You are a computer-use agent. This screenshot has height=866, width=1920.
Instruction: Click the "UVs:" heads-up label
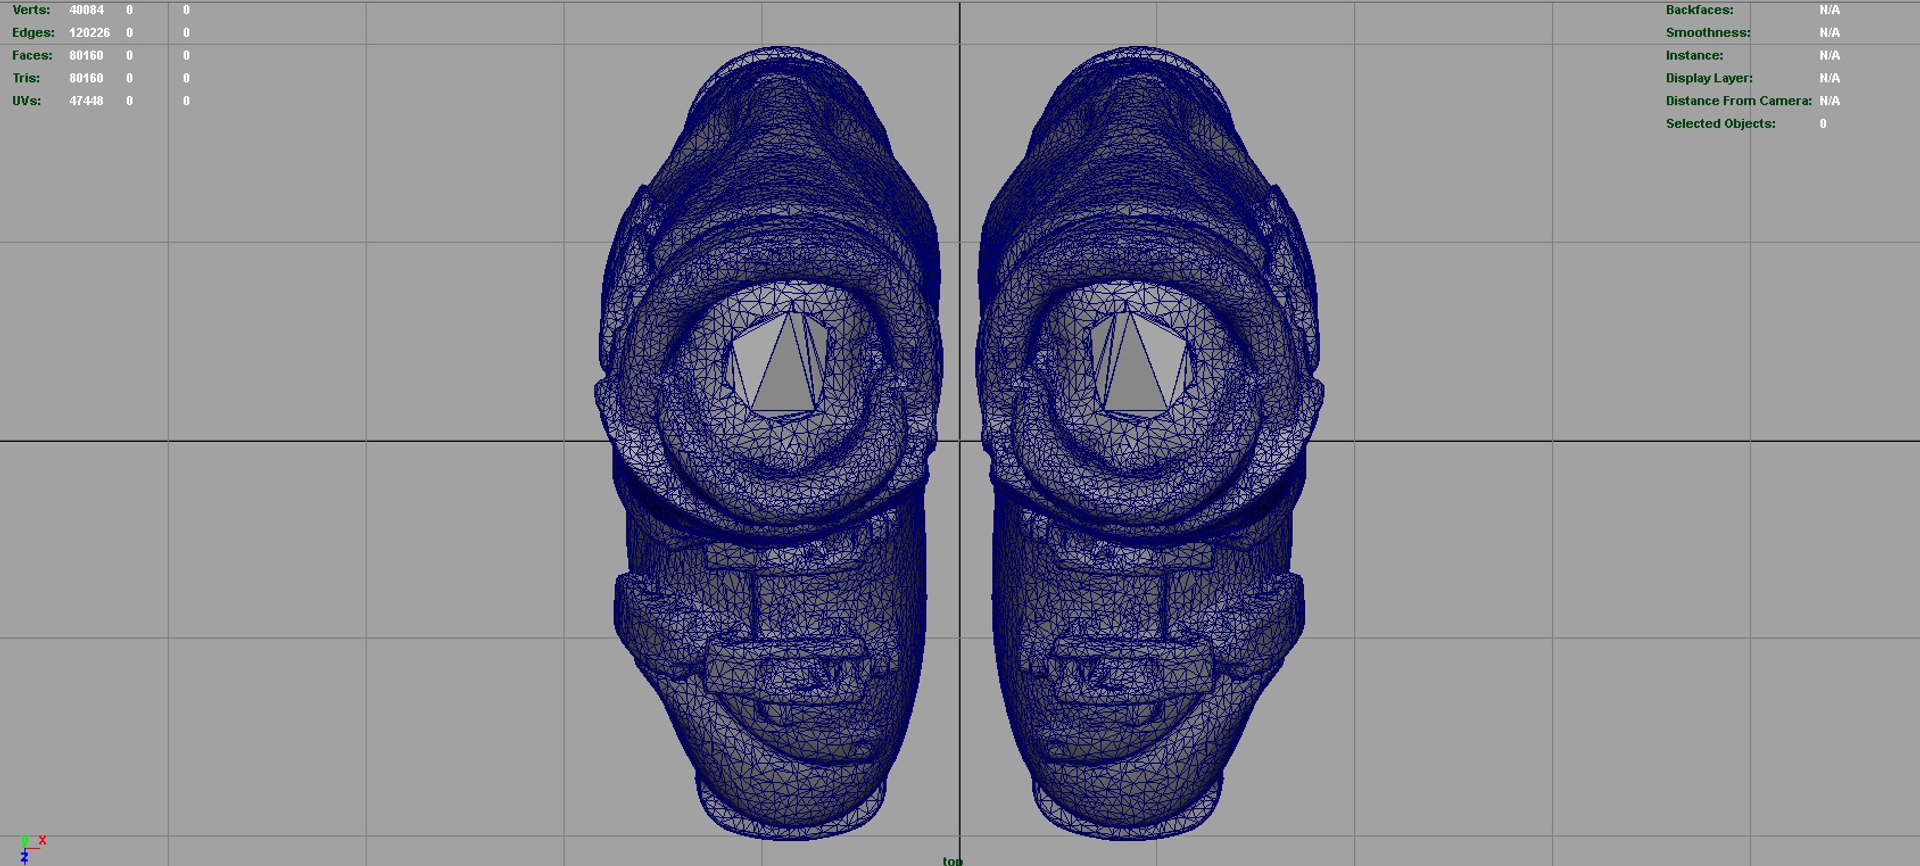point(27,101)
